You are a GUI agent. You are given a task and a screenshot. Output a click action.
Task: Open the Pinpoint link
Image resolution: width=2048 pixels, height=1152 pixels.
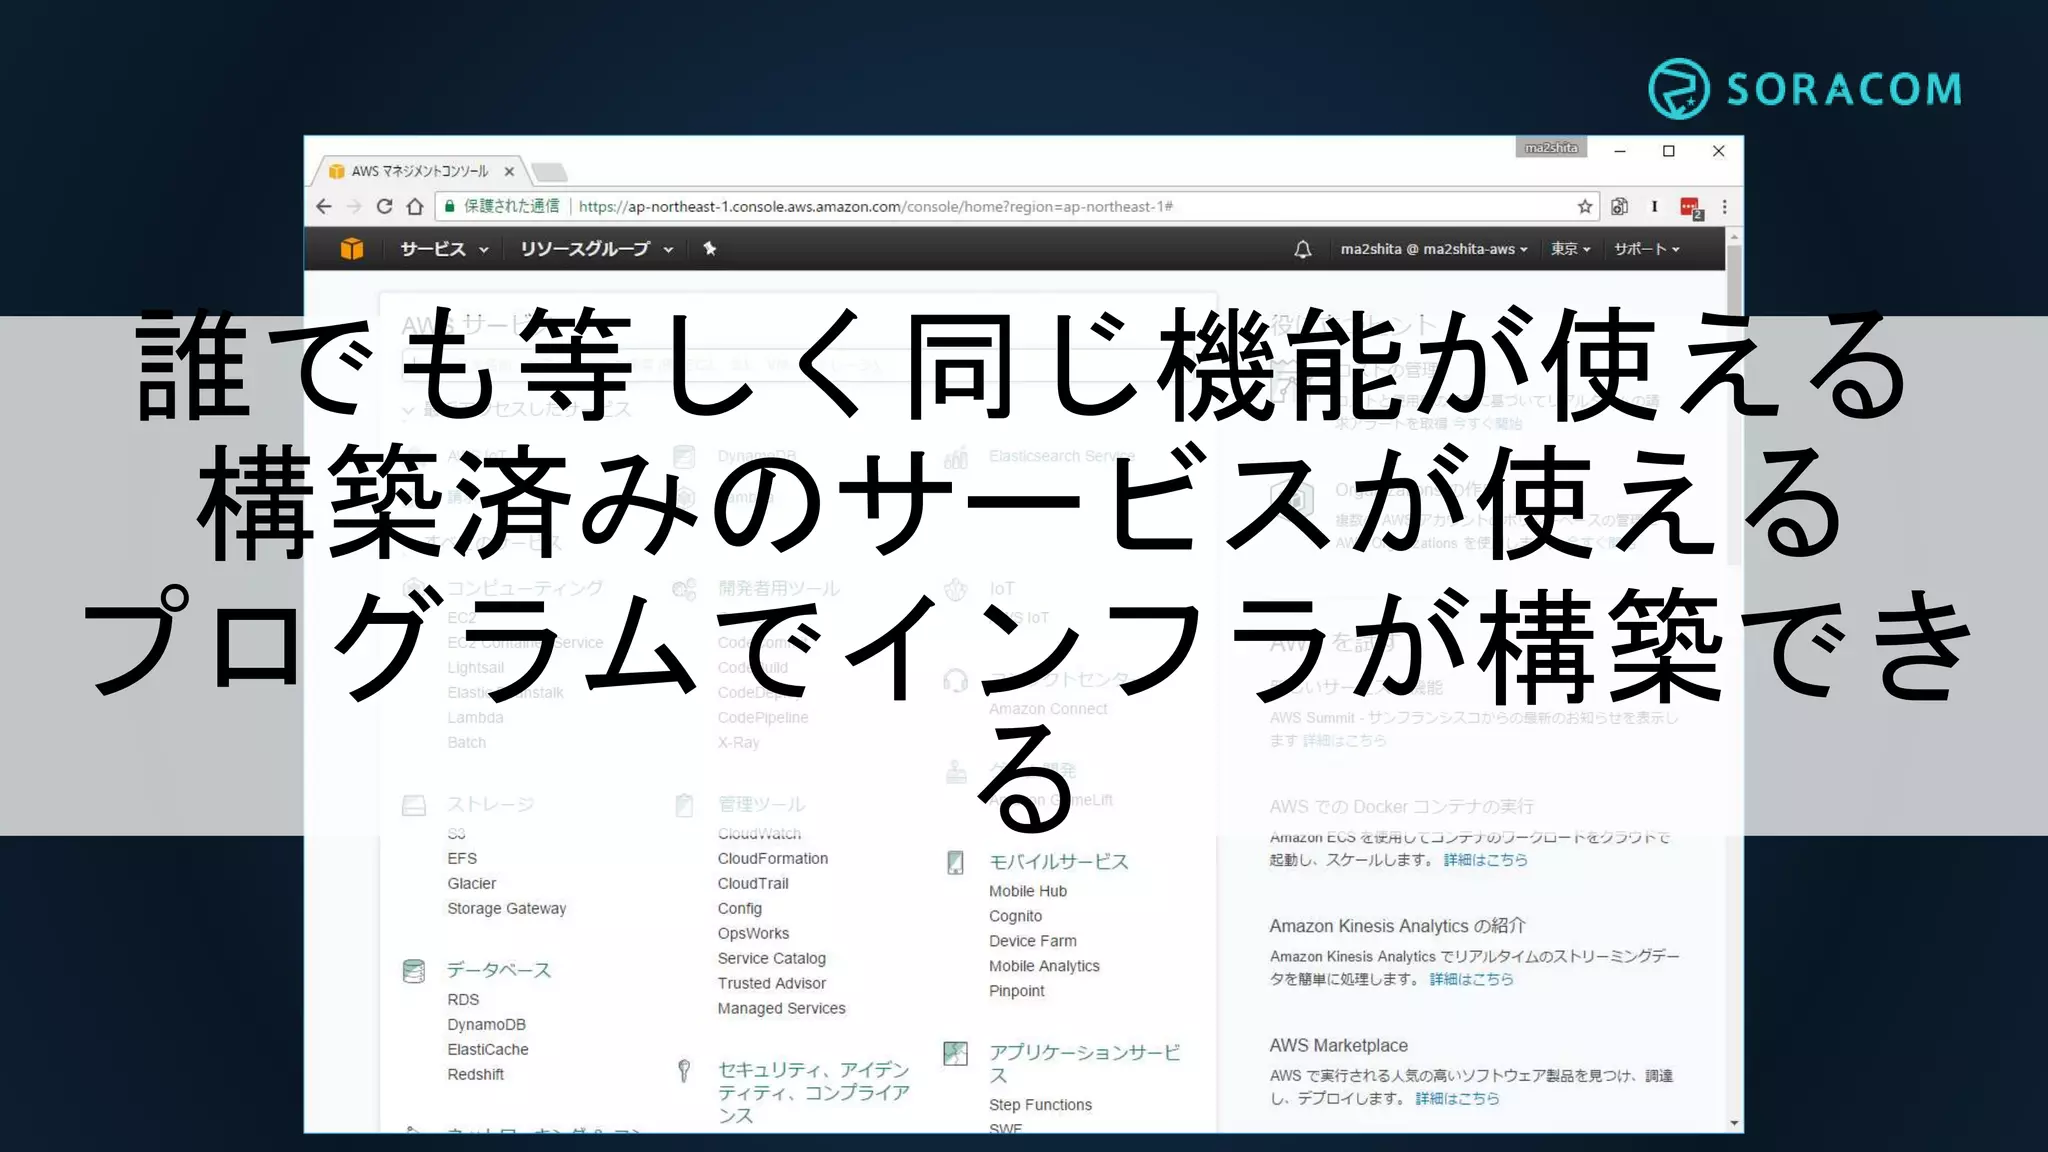(1016, 992)
